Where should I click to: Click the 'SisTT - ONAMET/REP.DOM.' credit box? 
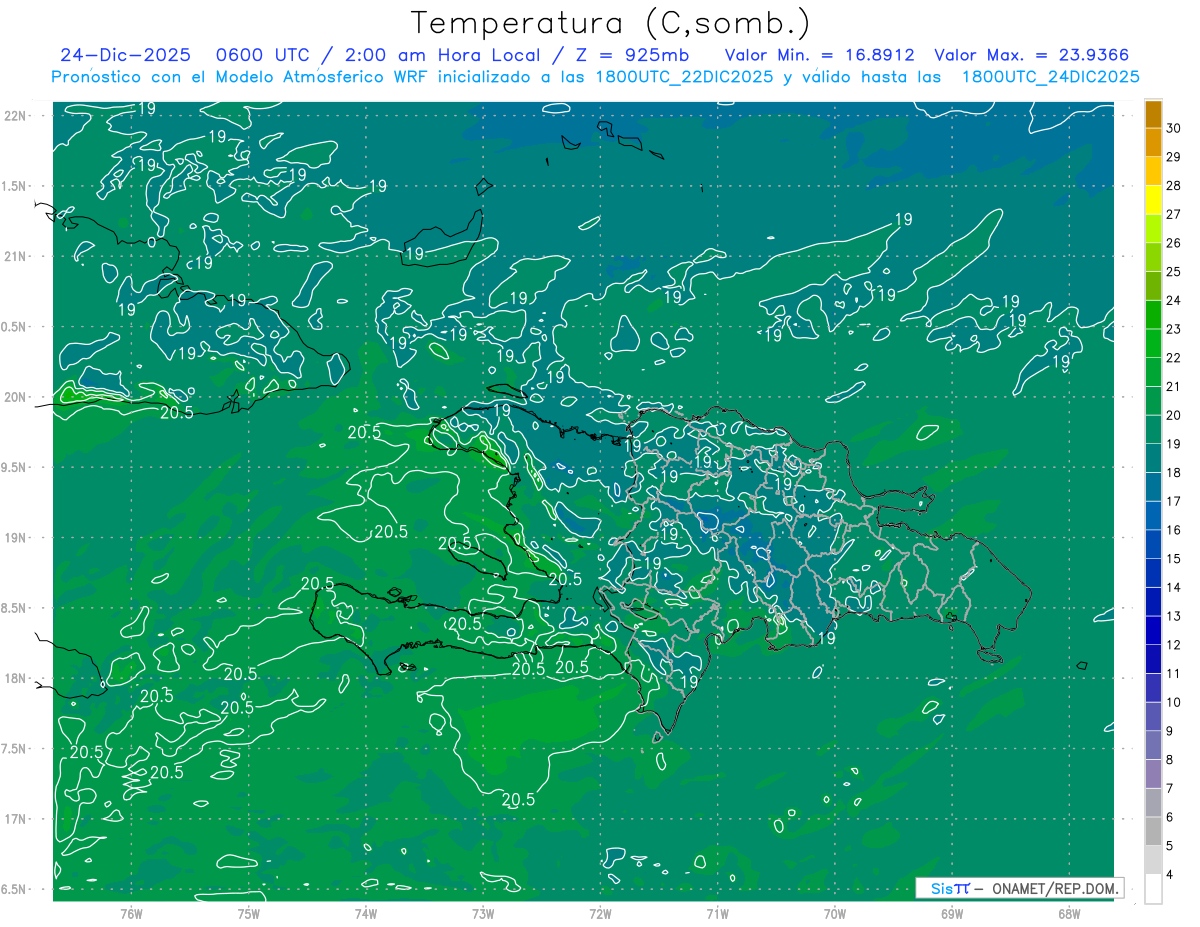pos(1019,888)
